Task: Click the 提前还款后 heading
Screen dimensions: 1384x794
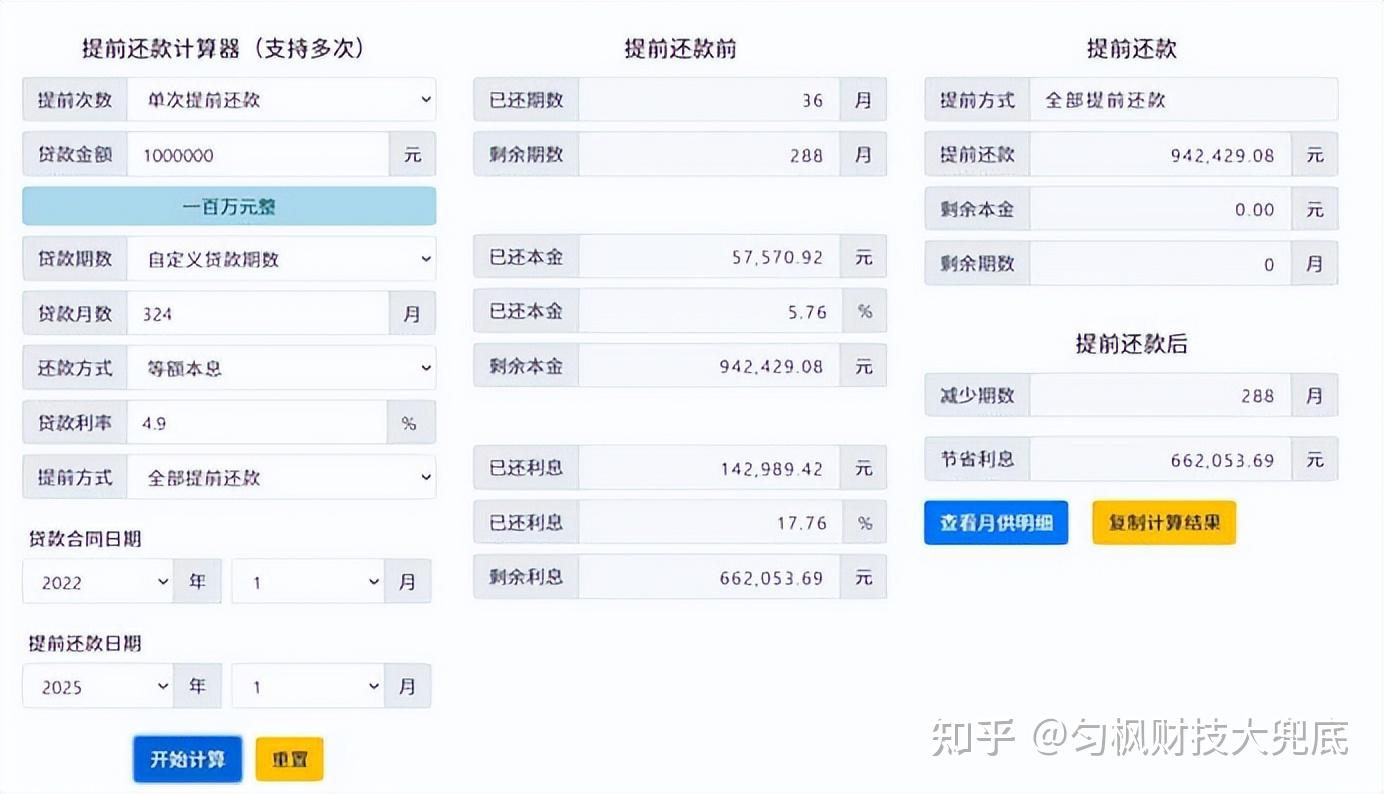Action: pyautogui.click(x=1131, y=343)
